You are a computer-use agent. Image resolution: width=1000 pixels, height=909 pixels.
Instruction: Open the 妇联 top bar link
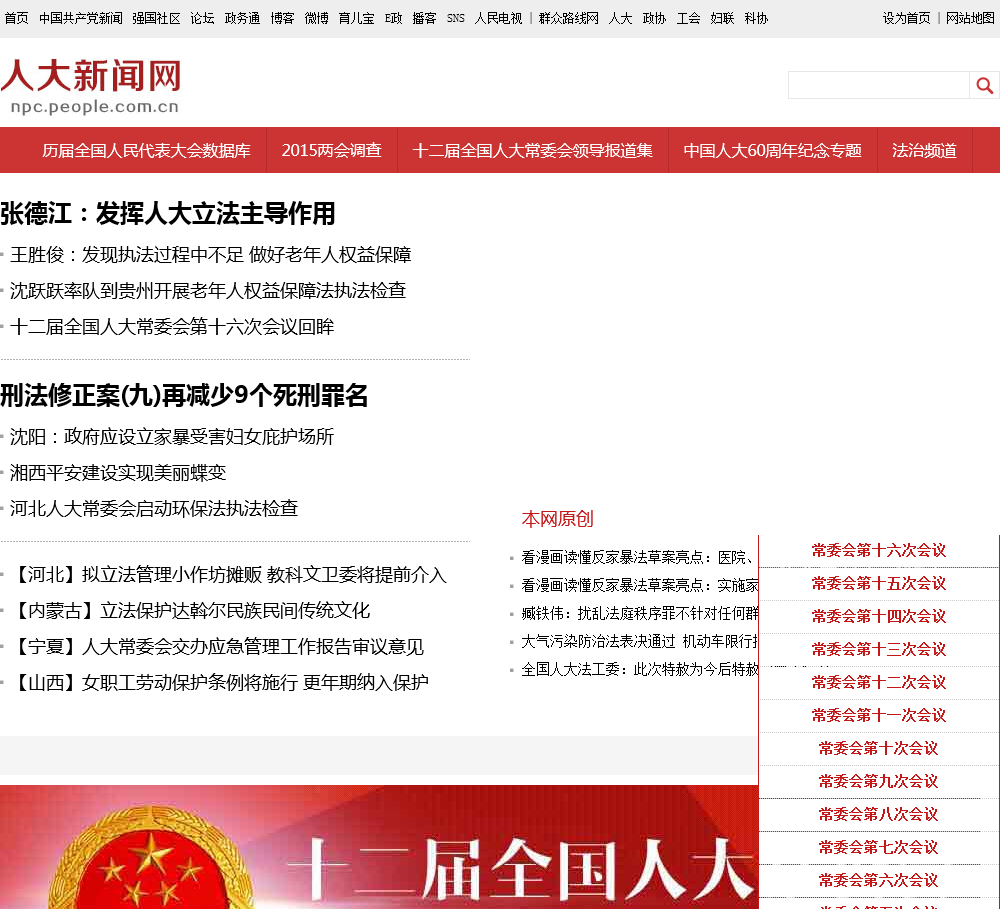pos(722,18)
